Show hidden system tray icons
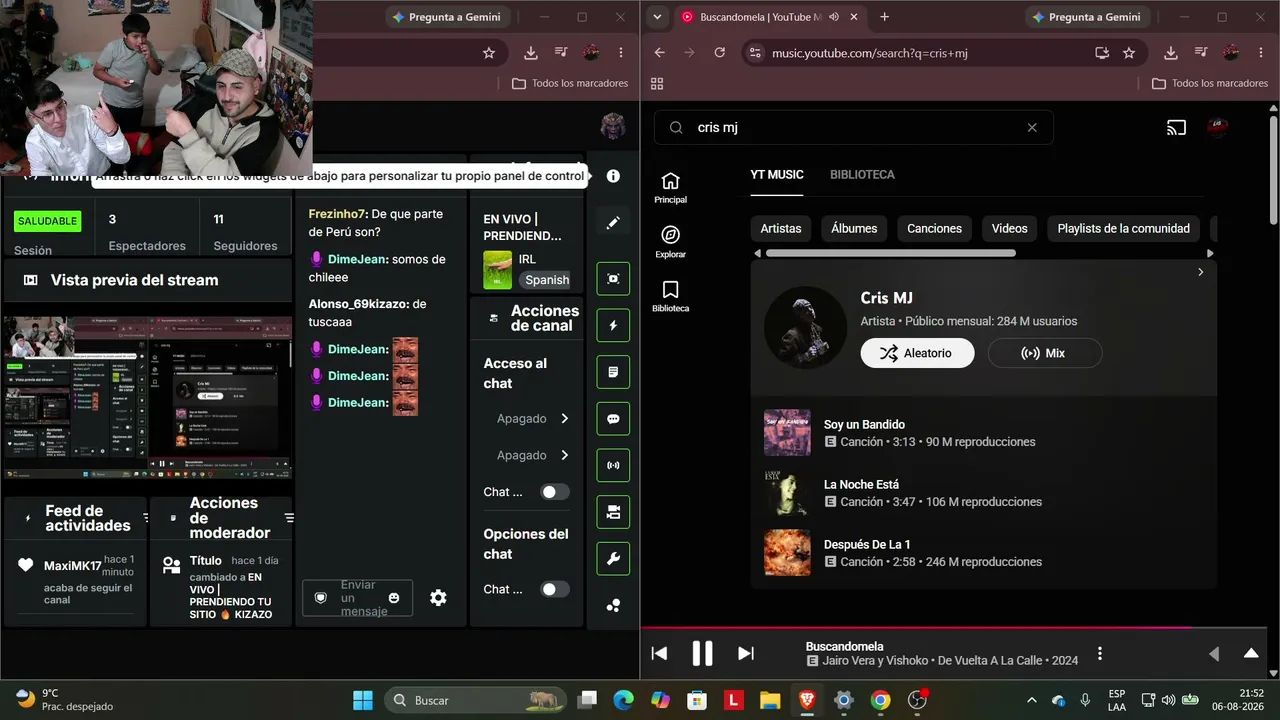Screen dimensions: 1280x720 click(x=1032, y=700)
